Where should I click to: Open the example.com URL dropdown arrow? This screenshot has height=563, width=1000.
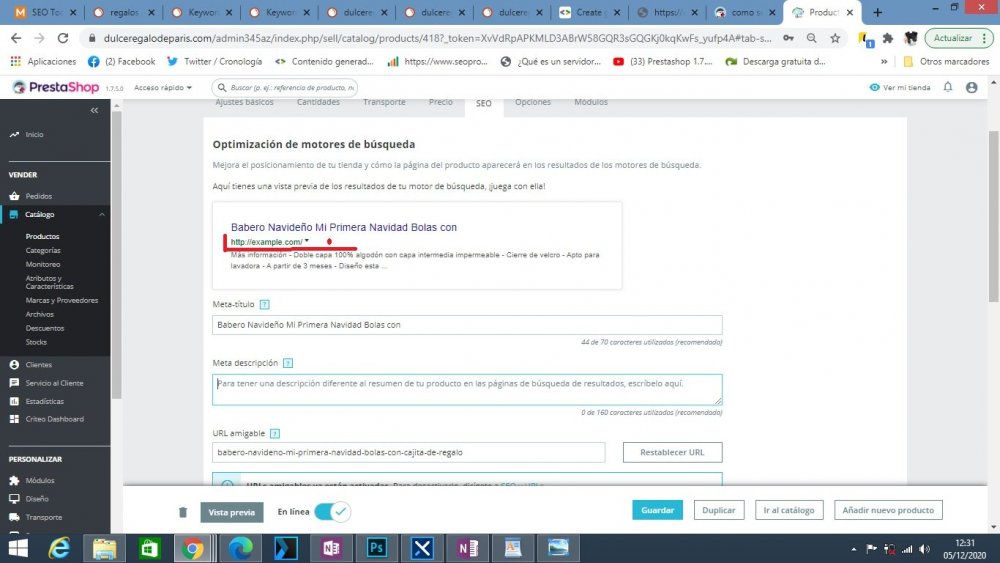(x=307, y=241)
